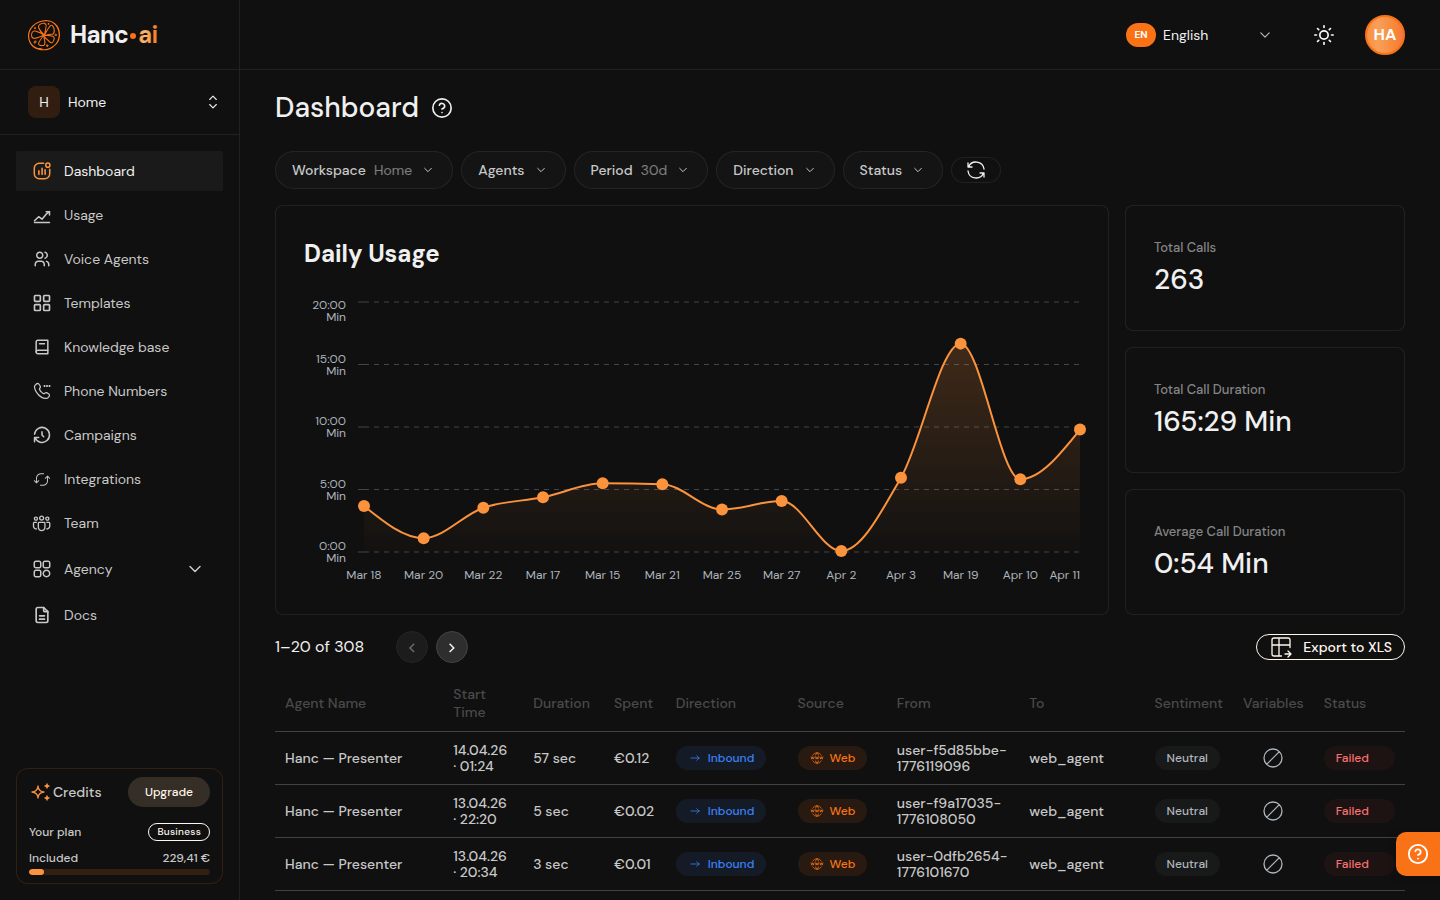The height and width of the screenshot is (900, 1440).
Task: Open Campaigns via its clock icon
Action: coord(41,435)
